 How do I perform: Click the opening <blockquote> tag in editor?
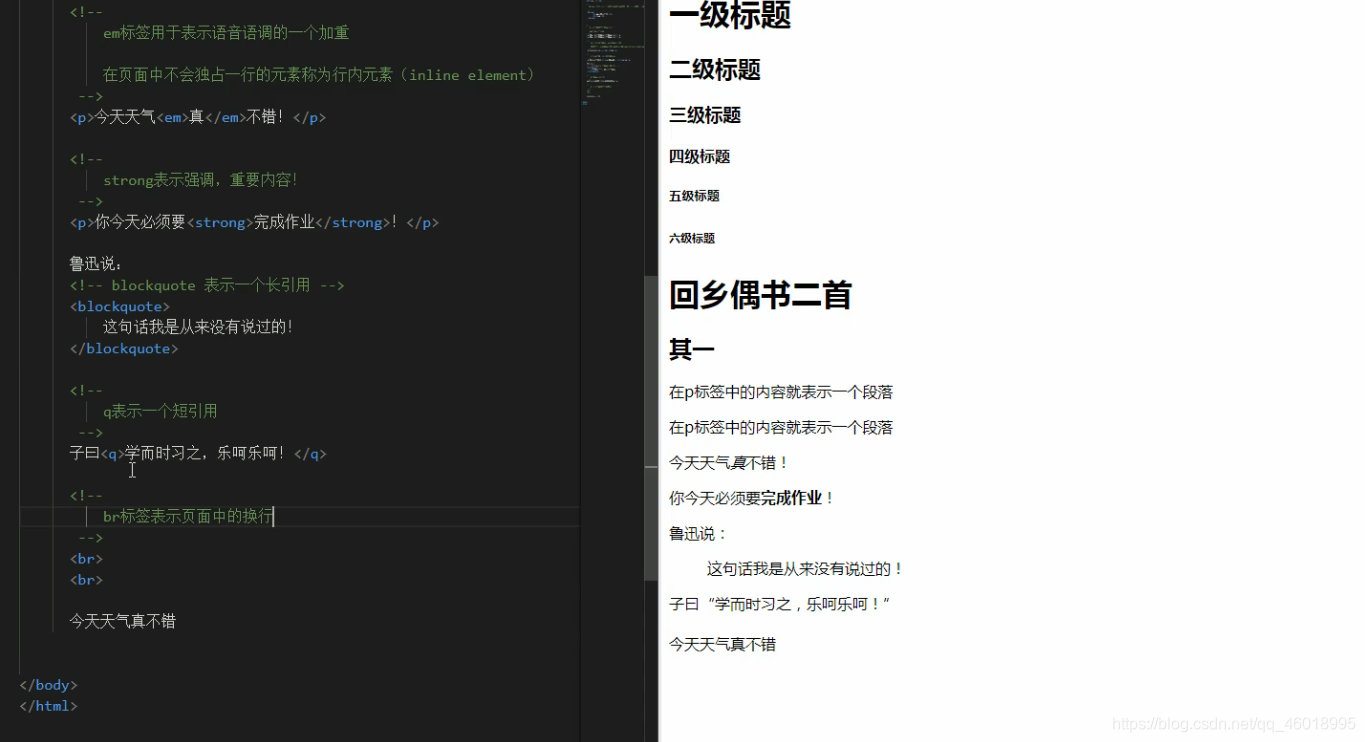click(120, 306)
